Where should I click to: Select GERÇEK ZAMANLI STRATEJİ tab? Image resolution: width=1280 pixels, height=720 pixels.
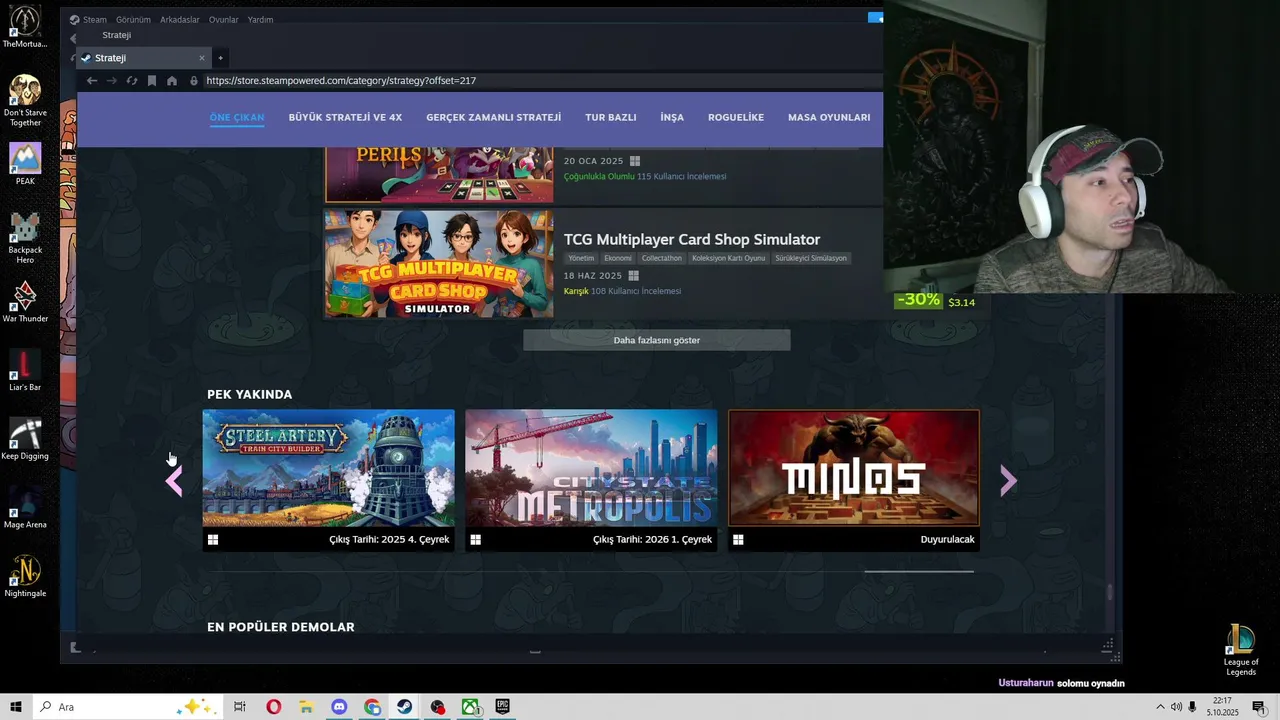coord(494,117)
